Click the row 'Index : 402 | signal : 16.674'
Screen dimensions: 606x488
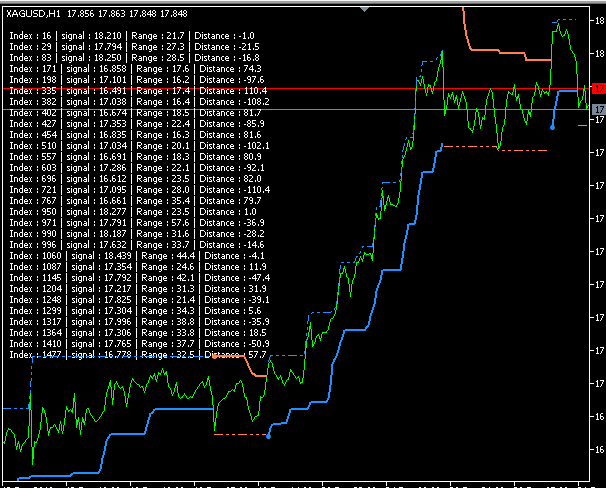(135, 113)
